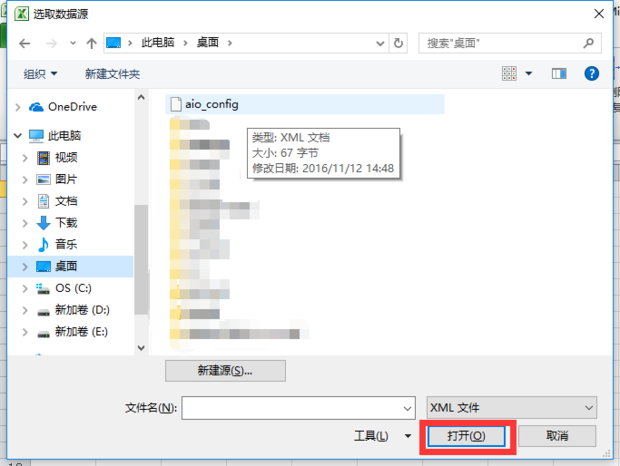The width and height of the screenshot is (620, 466).
Task: Click the sidebar scrollbar down arrow
Action: pos(141,347)
